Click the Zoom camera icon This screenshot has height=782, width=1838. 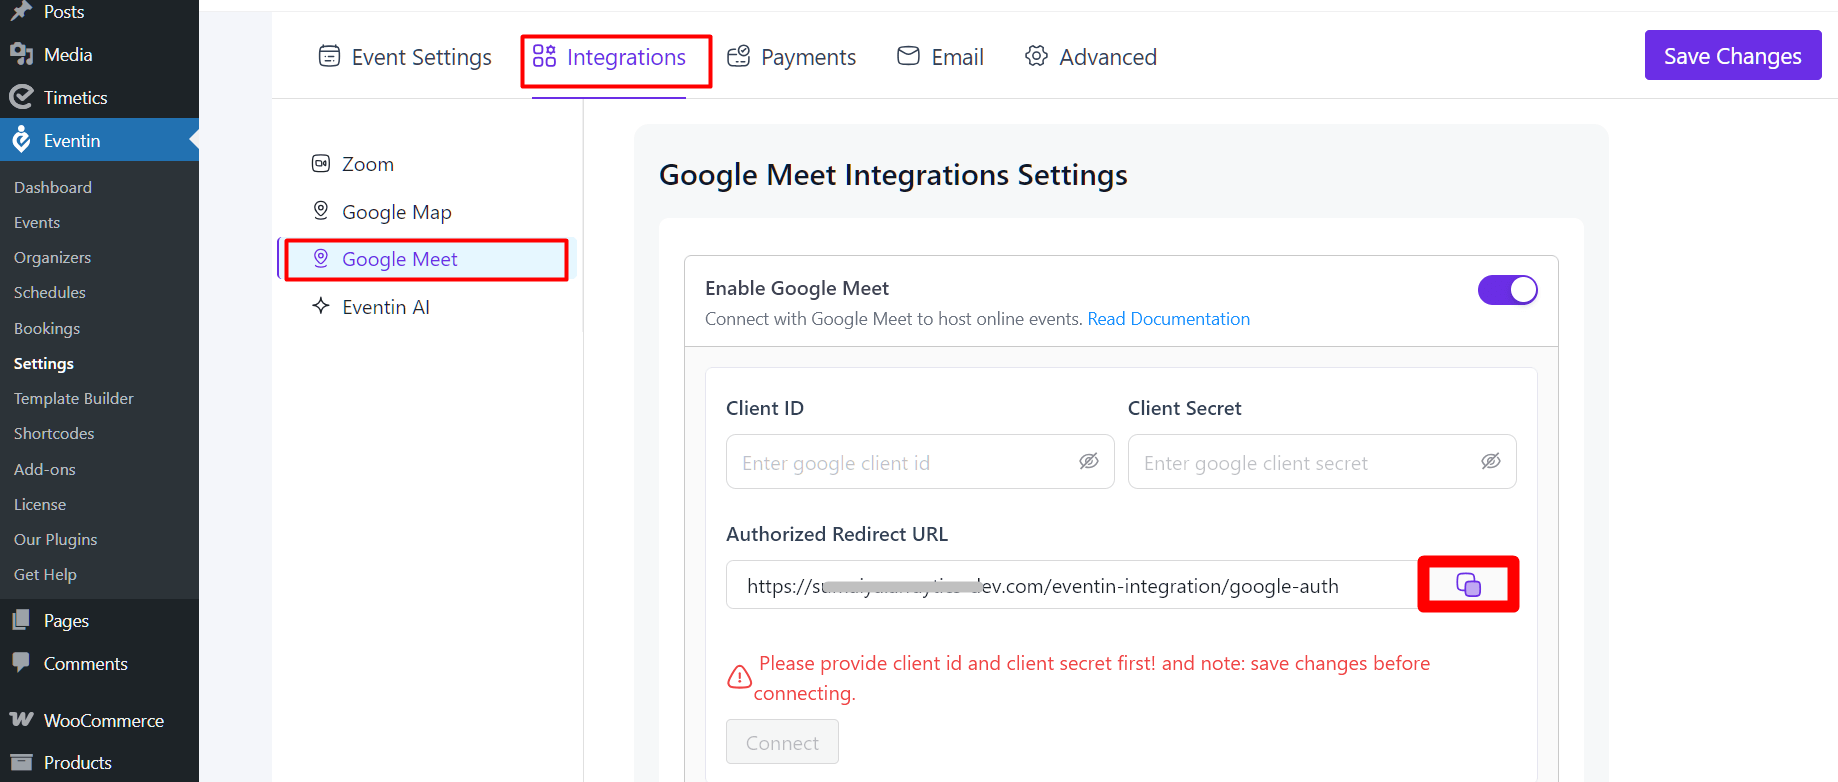tap(321, 163)
